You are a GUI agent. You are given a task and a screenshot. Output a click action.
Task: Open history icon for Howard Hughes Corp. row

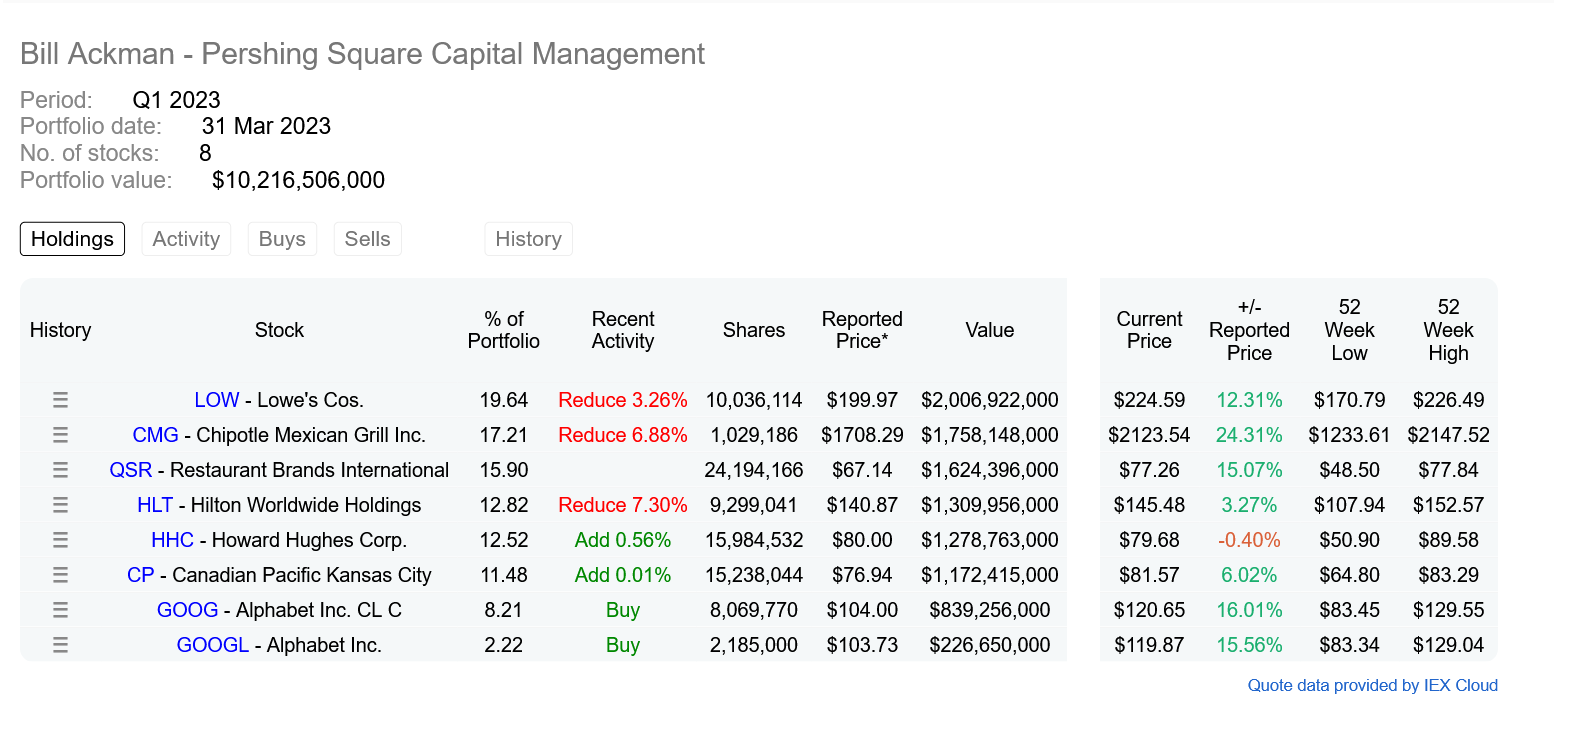click(x=60, y=540)
